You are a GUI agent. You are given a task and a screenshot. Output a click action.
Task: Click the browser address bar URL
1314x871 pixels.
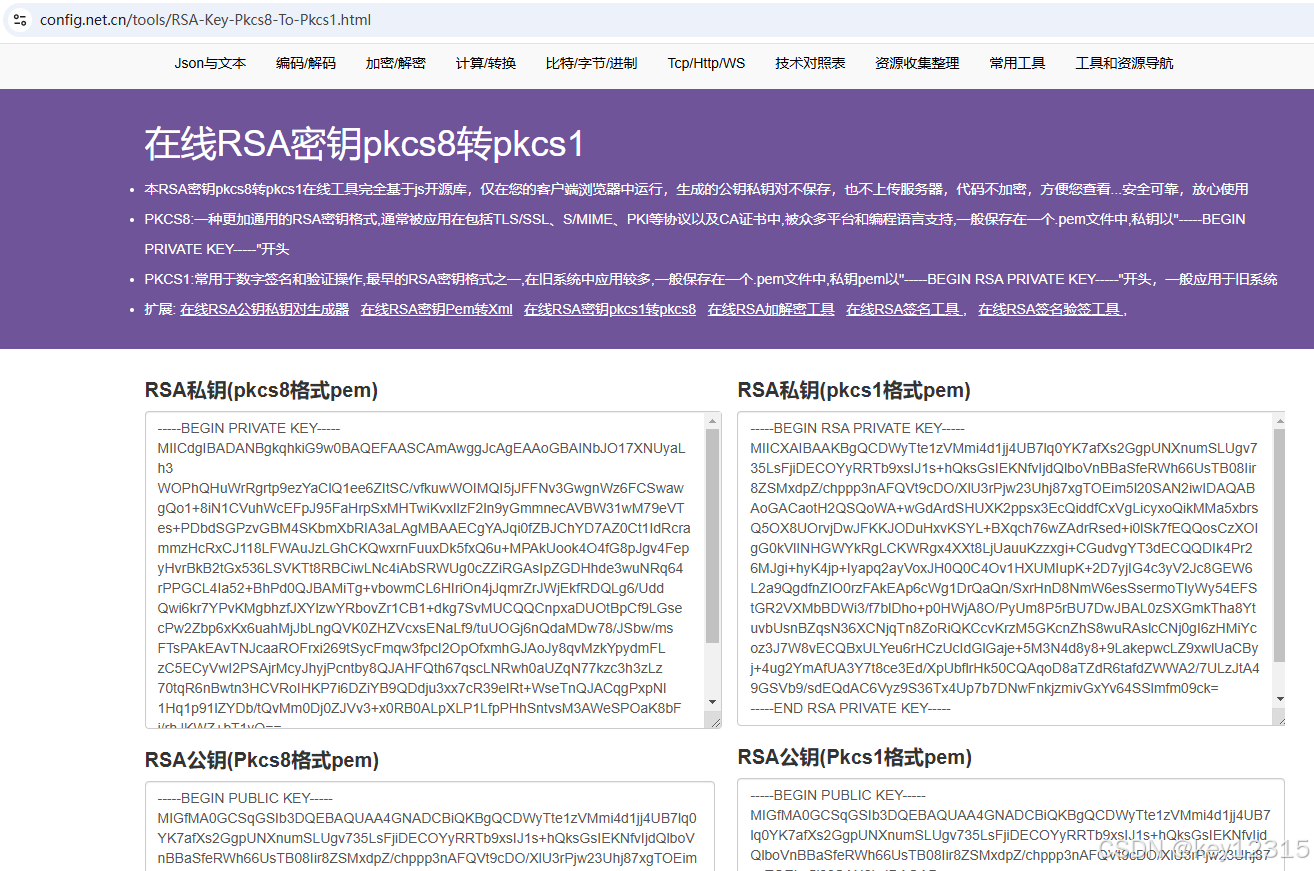200,19
